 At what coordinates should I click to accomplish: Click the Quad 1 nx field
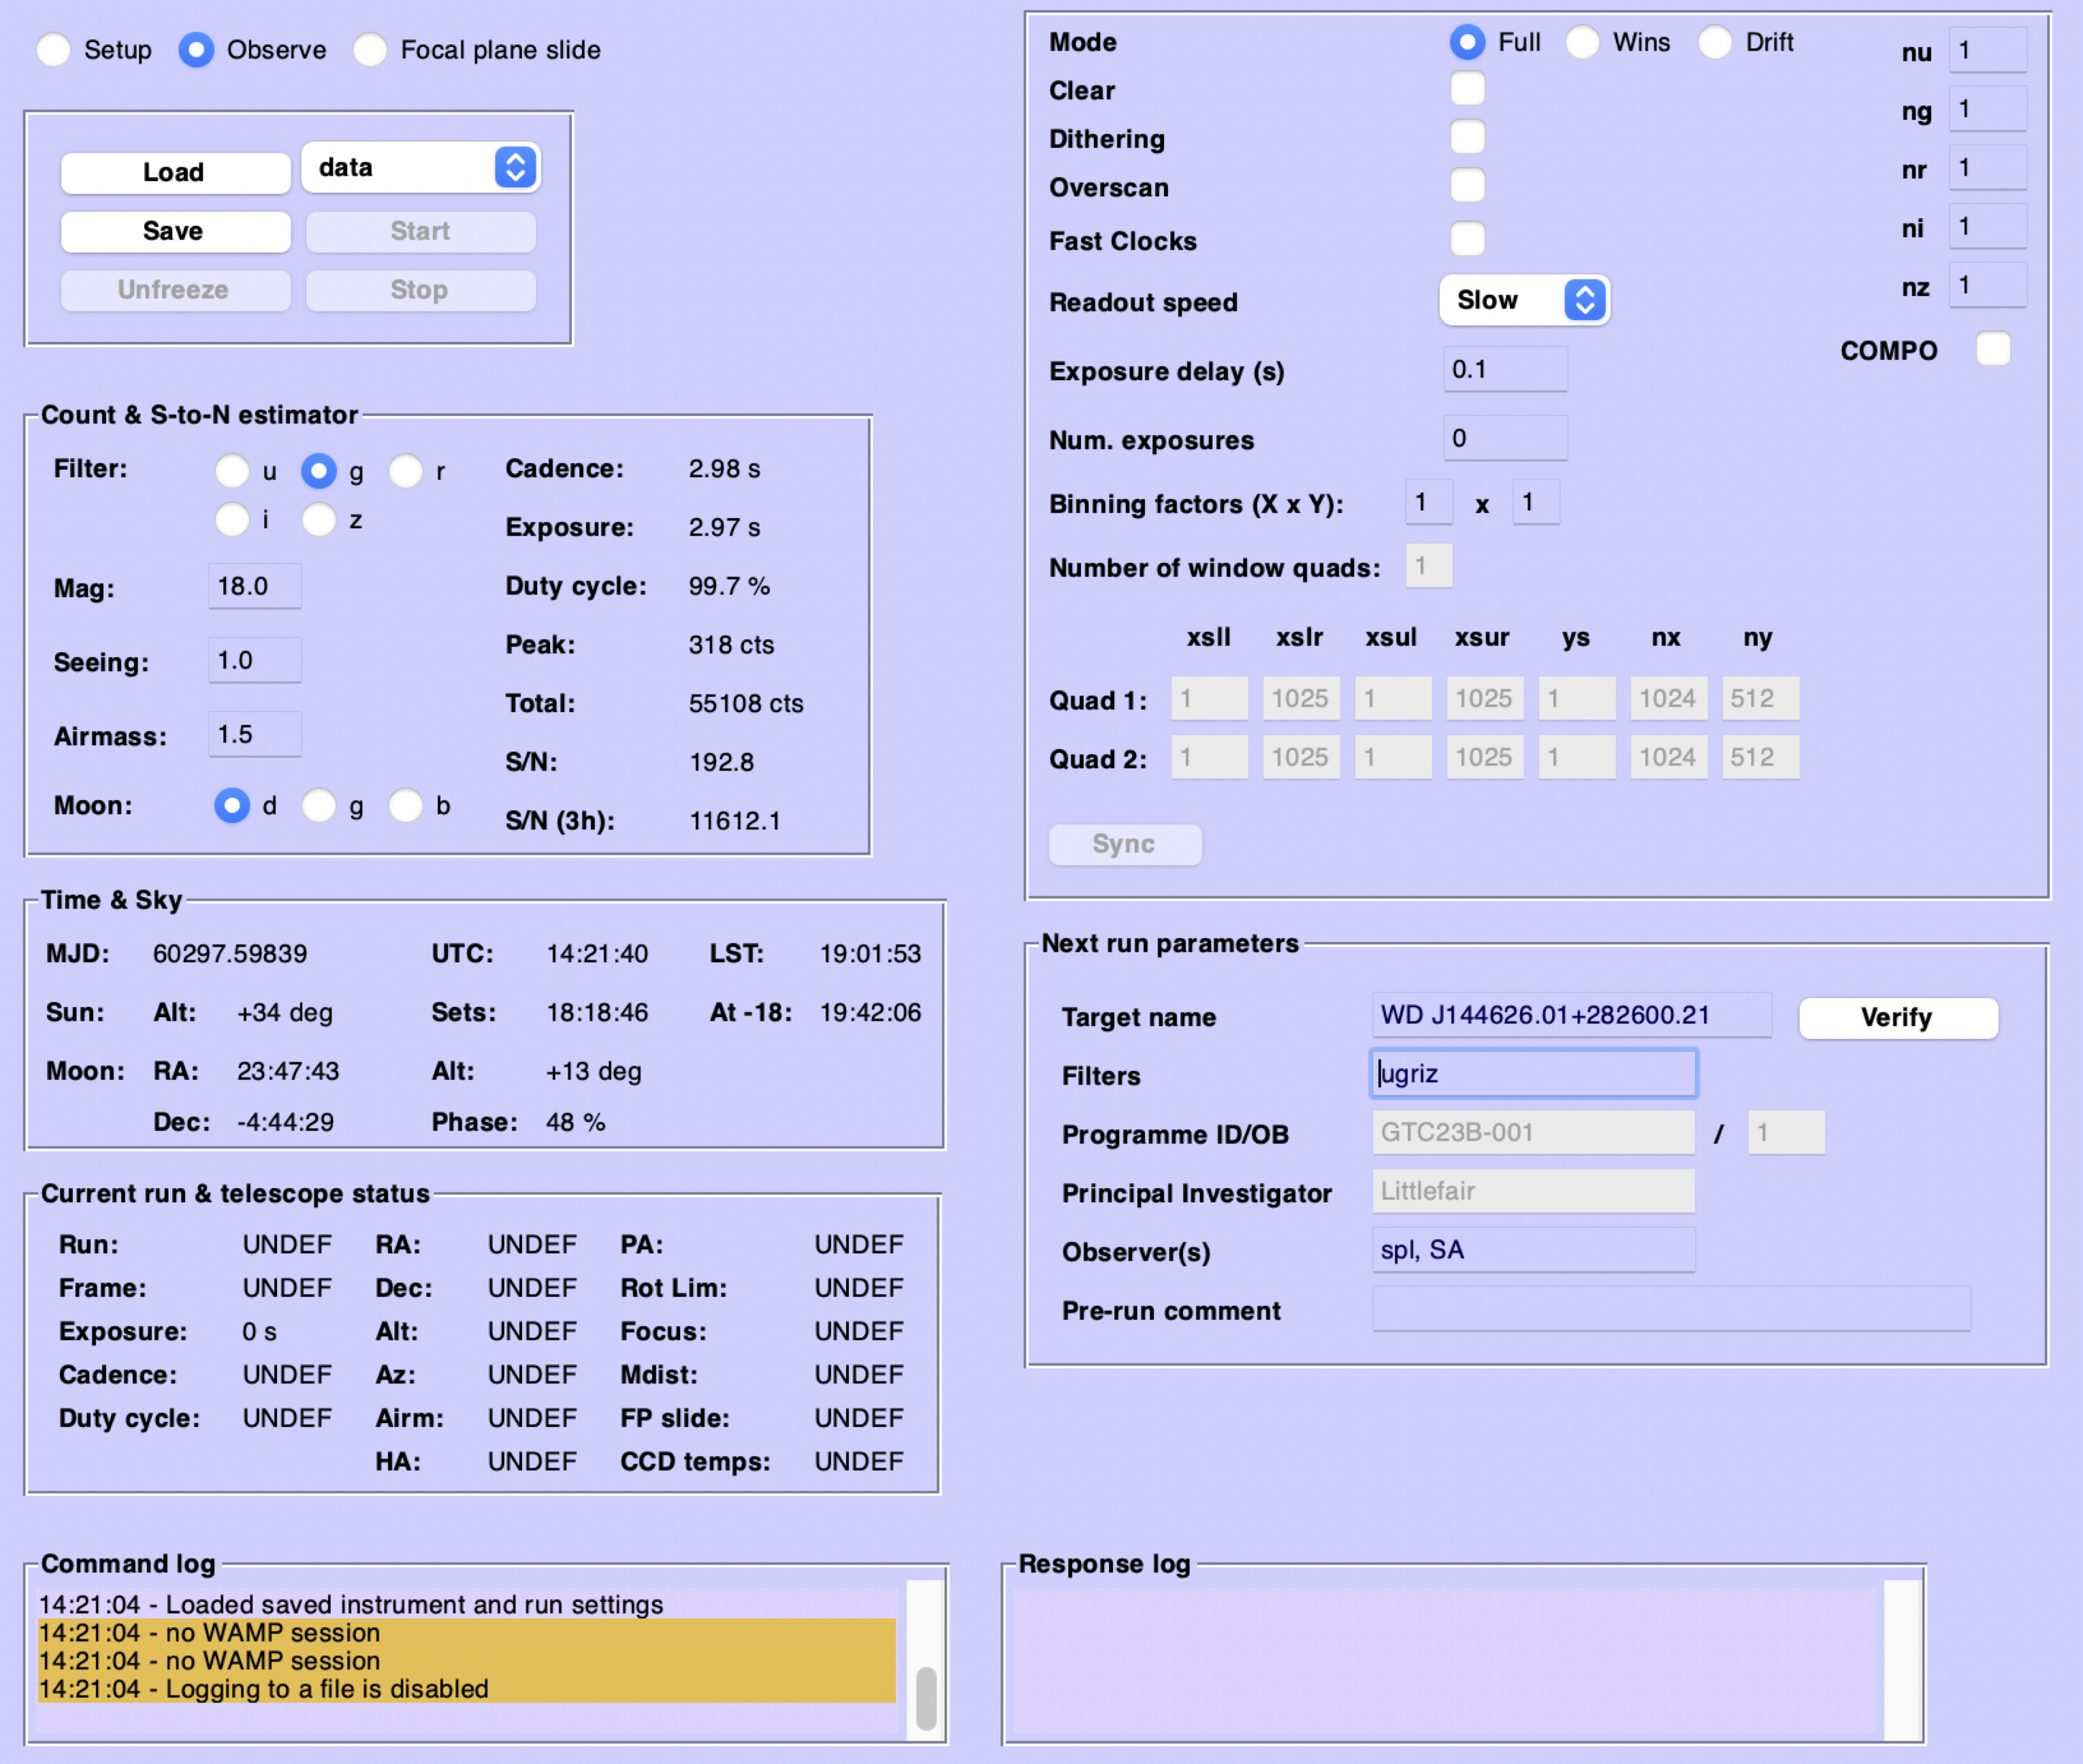[x=1668, y=698]
